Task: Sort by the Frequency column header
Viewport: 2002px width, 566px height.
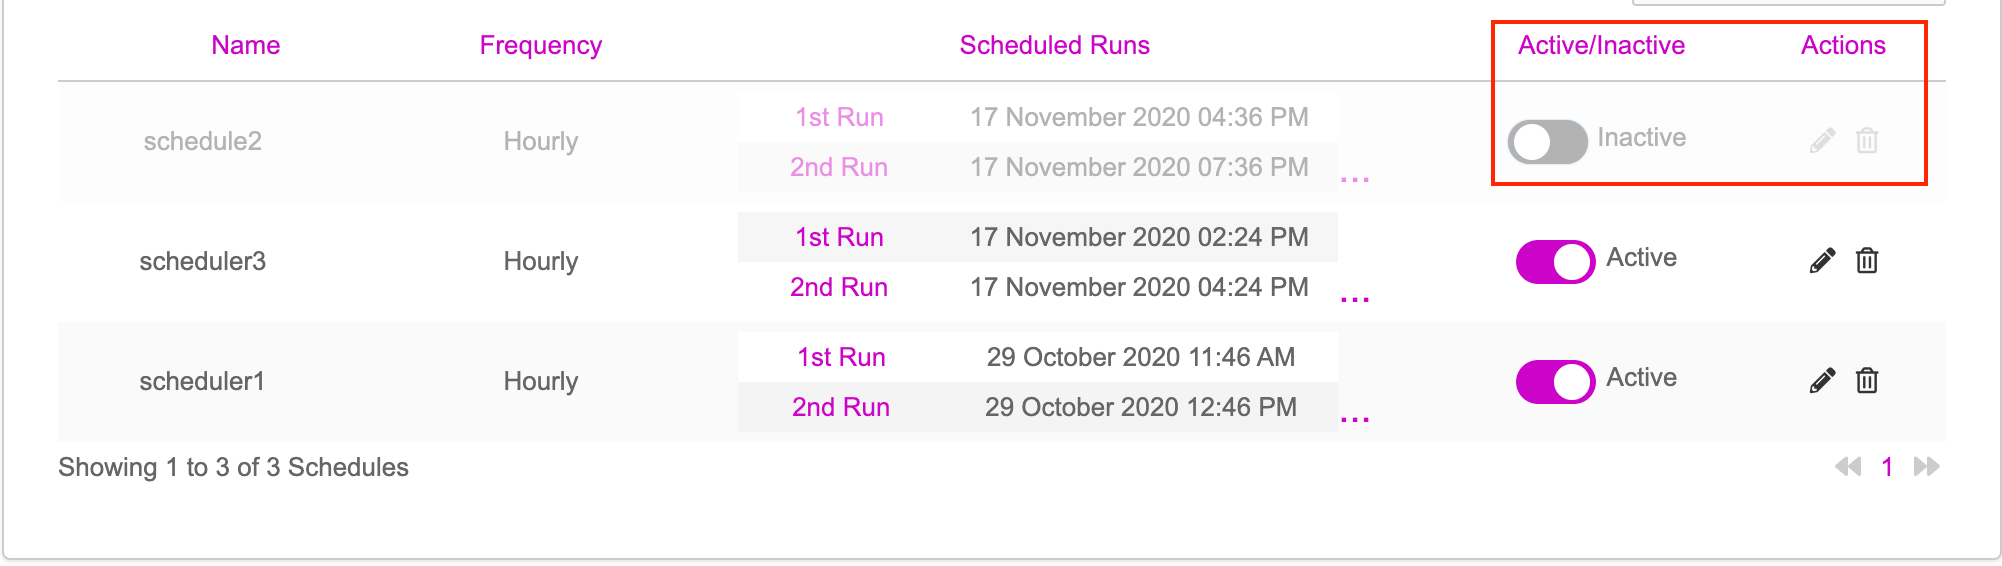Action: click(x=540, y=45)
